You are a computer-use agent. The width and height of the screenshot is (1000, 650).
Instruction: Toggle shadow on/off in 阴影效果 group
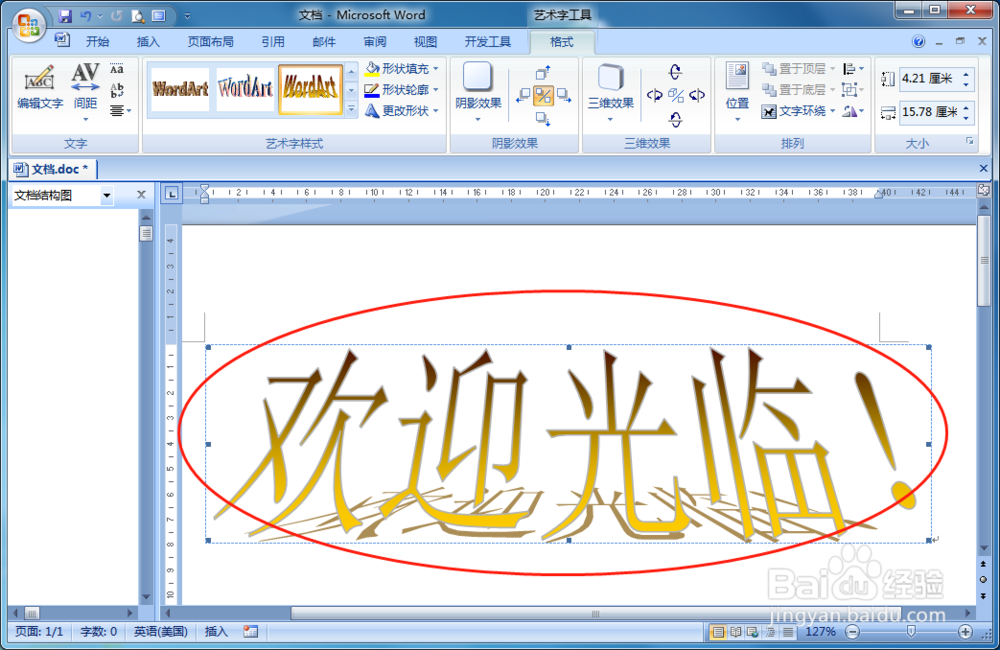[544, 95]
